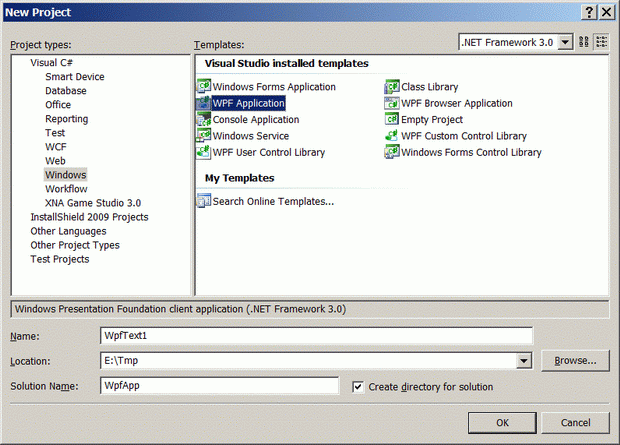The height and width of the screenshot is (445, 620).
Task: Select Office project type
Action: (58, 105)
